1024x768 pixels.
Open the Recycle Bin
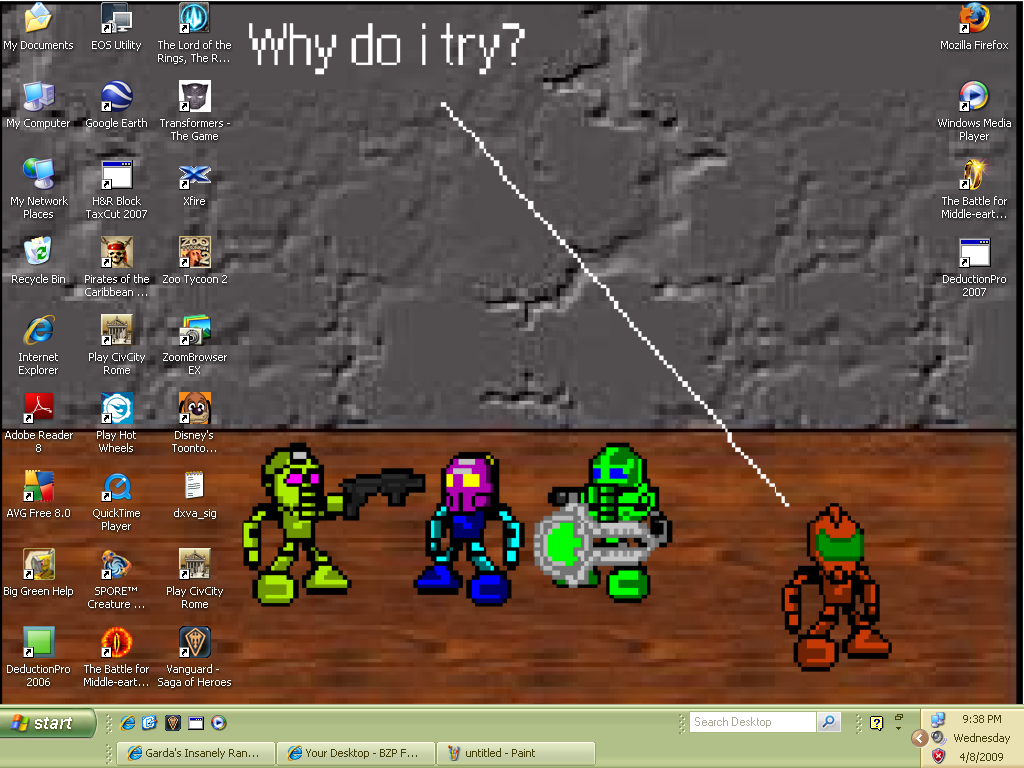tap(38, 251)
